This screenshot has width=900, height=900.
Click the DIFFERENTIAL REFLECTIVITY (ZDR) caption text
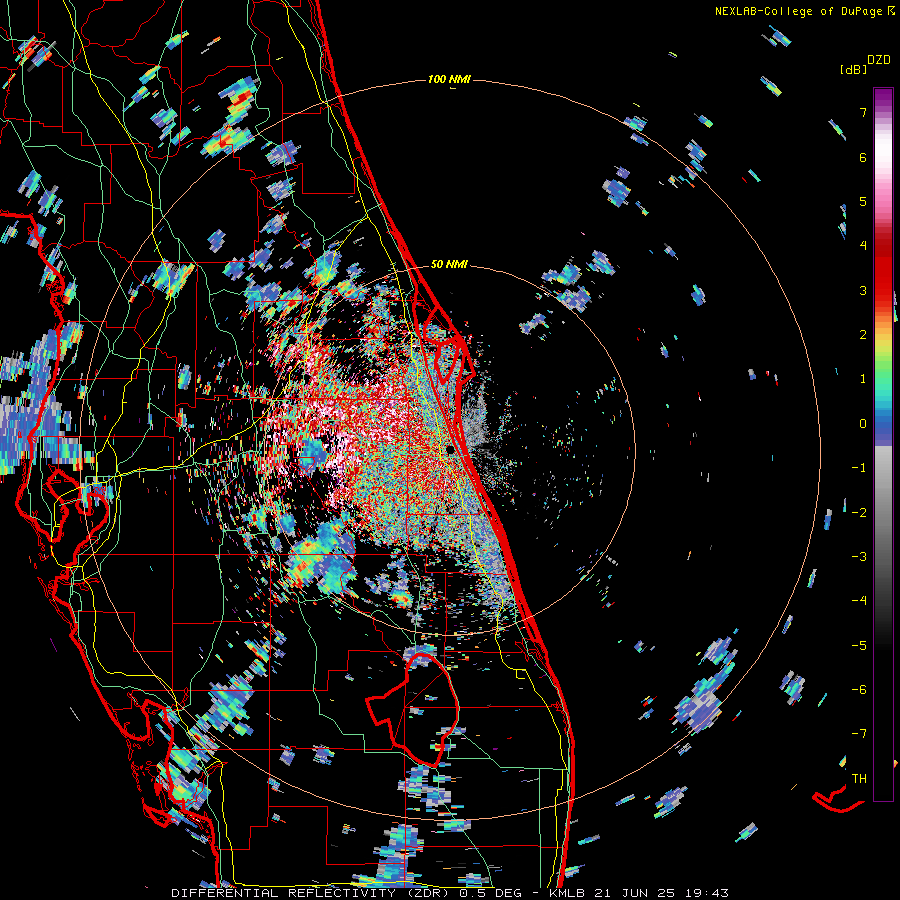(x=312, y=893)
